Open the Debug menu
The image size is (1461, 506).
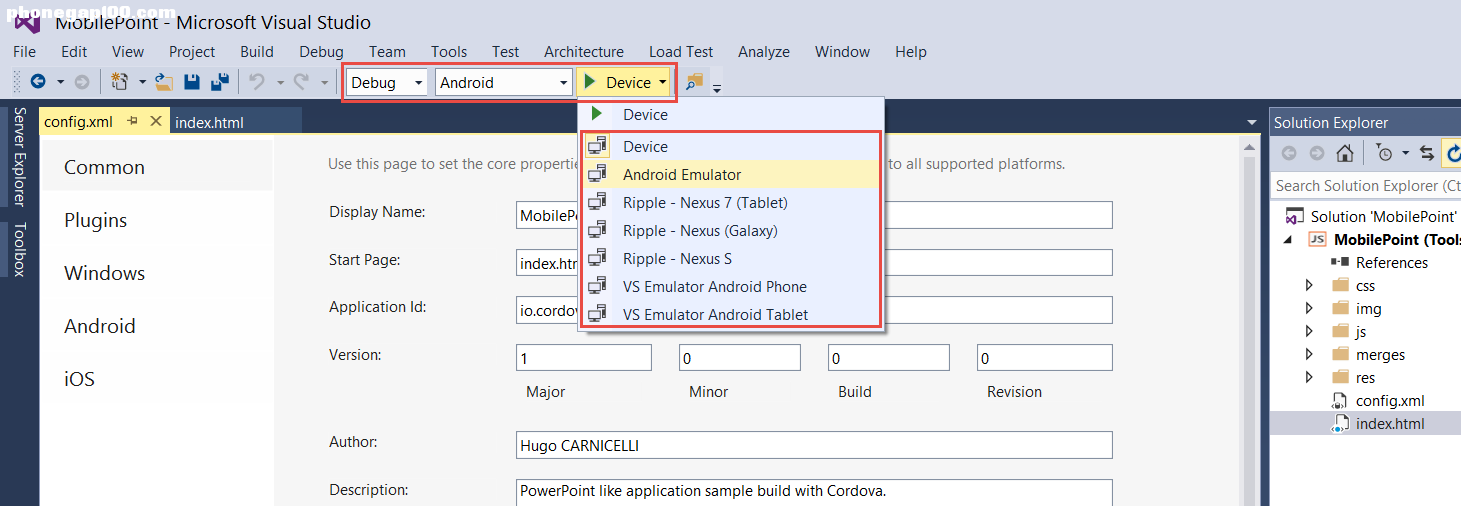click(321, 51)
